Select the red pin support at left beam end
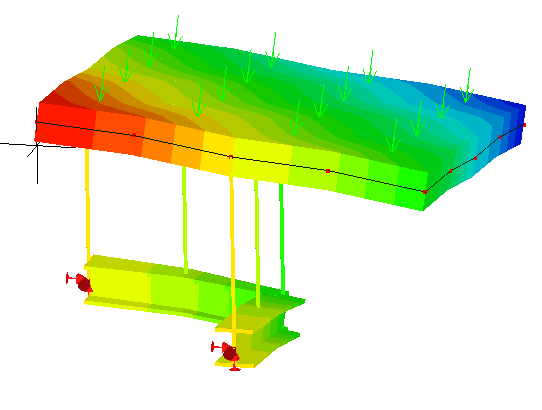Image resolution: width=542 pixels, height=410 pixels. click(80, 282)
